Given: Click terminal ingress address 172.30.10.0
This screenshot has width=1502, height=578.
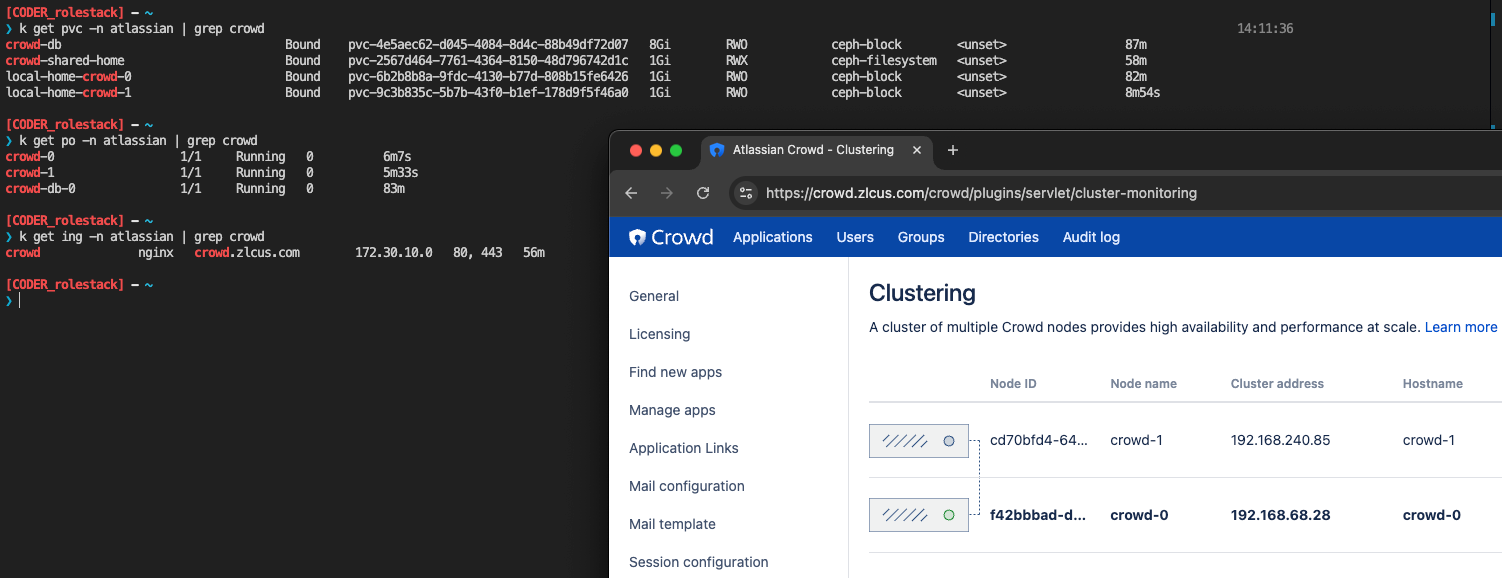Looking at the screenshot, I should click(x=394, y=253).
